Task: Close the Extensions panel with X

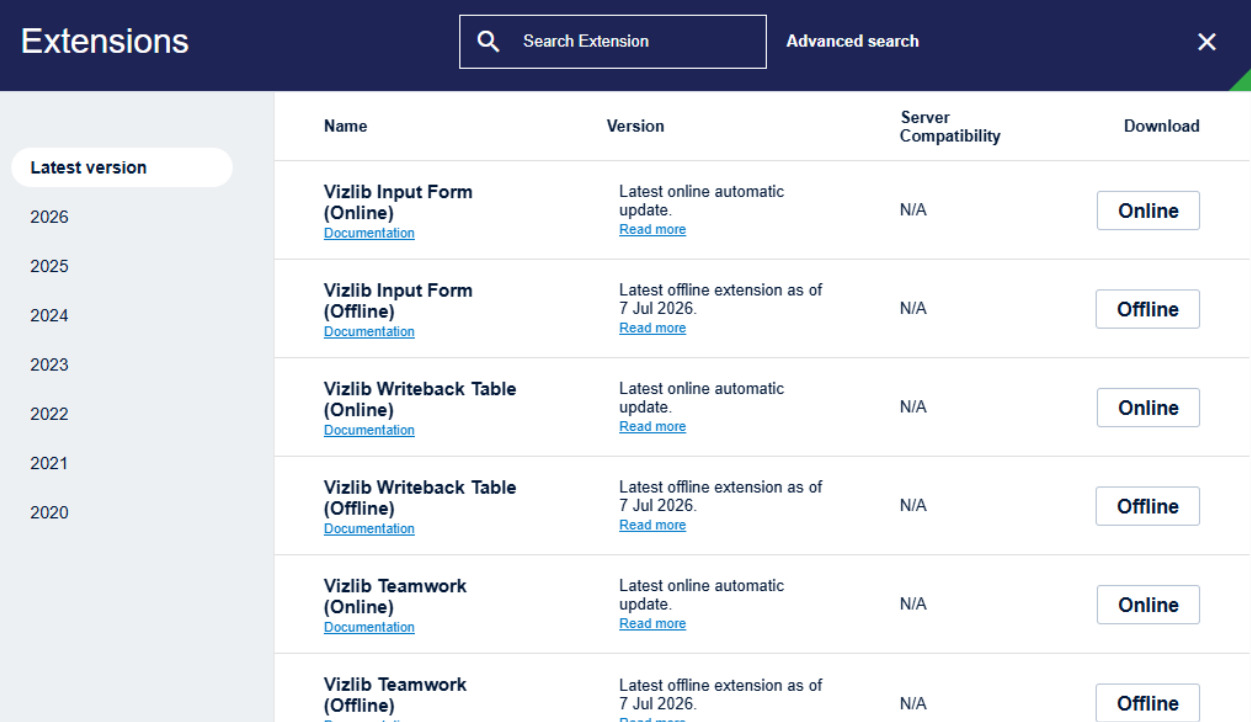Action: pyautogui.click(x=1207, y=42)
